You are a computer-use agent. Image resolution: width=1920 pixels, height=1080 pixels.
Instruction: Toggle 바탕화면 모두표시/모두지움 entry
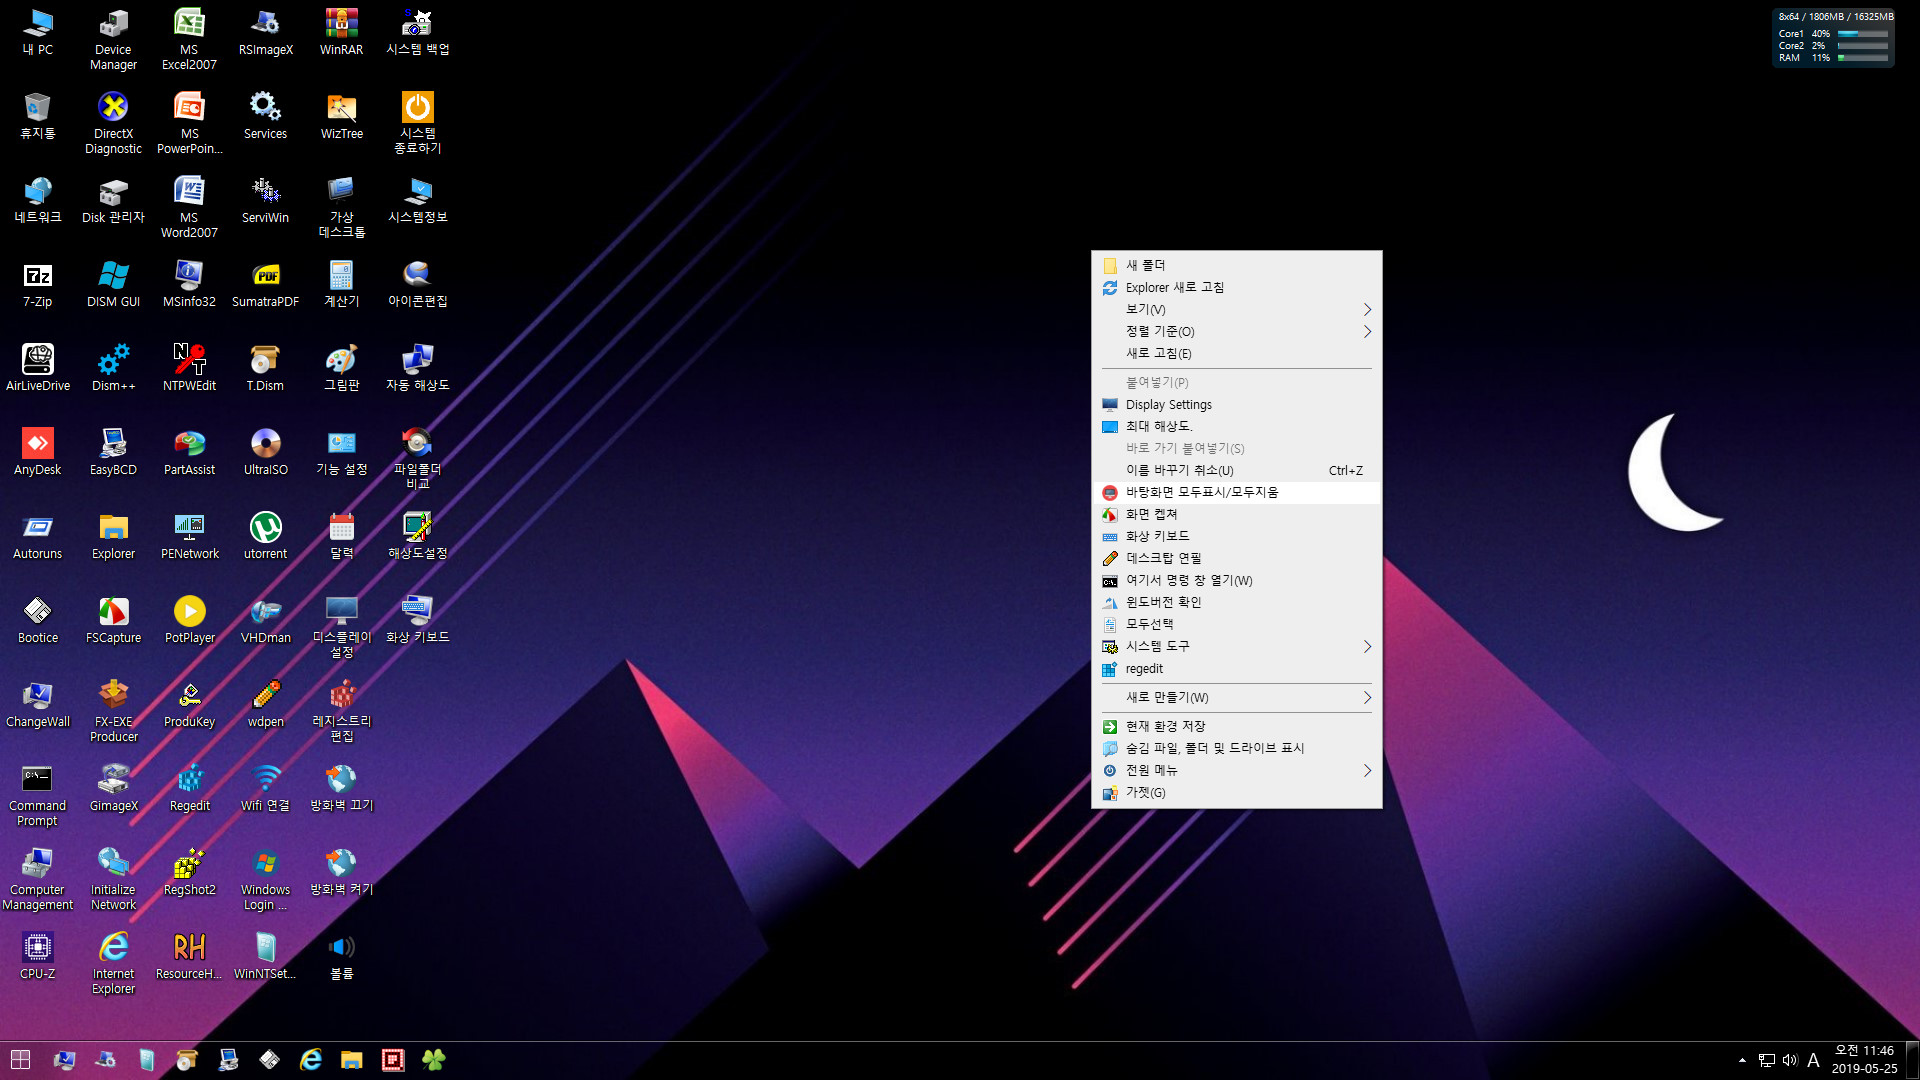click(x=1236, y=492)
